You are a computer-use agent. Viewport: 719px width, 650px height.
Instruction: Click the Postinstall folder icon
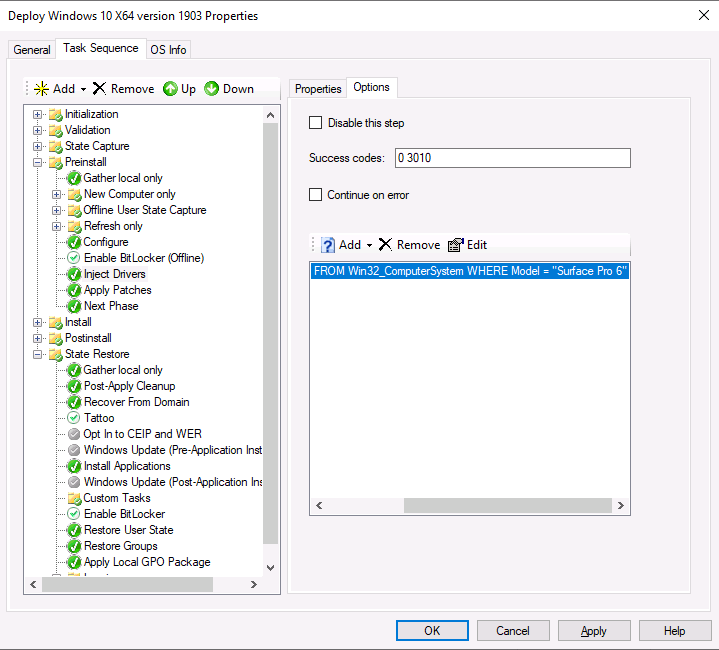(55, 339)
